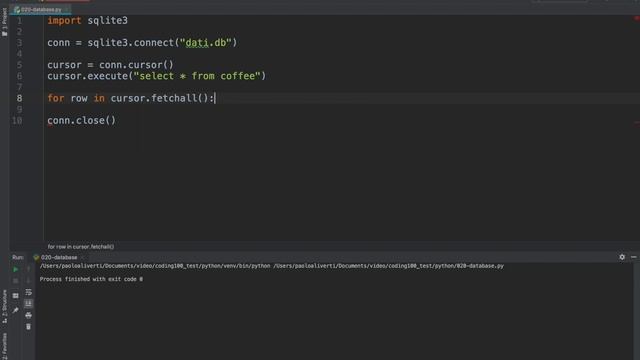
Task: Open Run panel settings gear
Action: coord(622,257)
